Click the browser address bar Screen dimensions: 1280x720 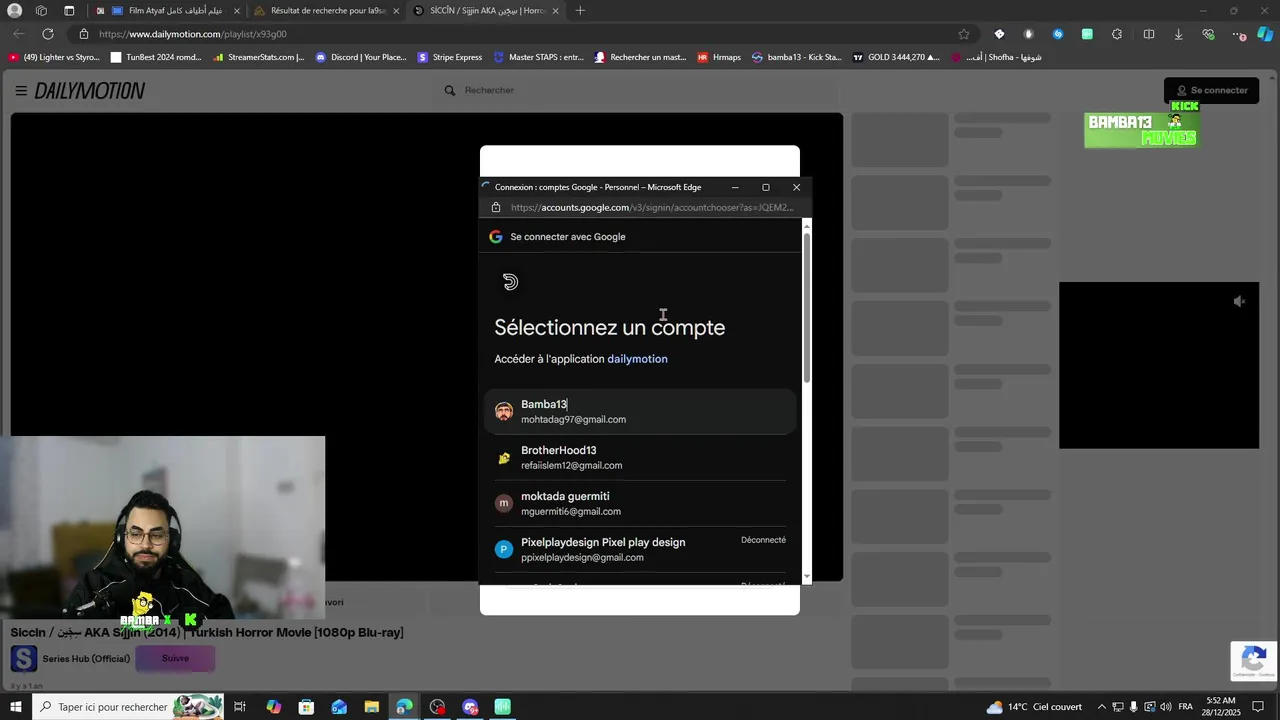pyautogui.click(x=520, y=34)
